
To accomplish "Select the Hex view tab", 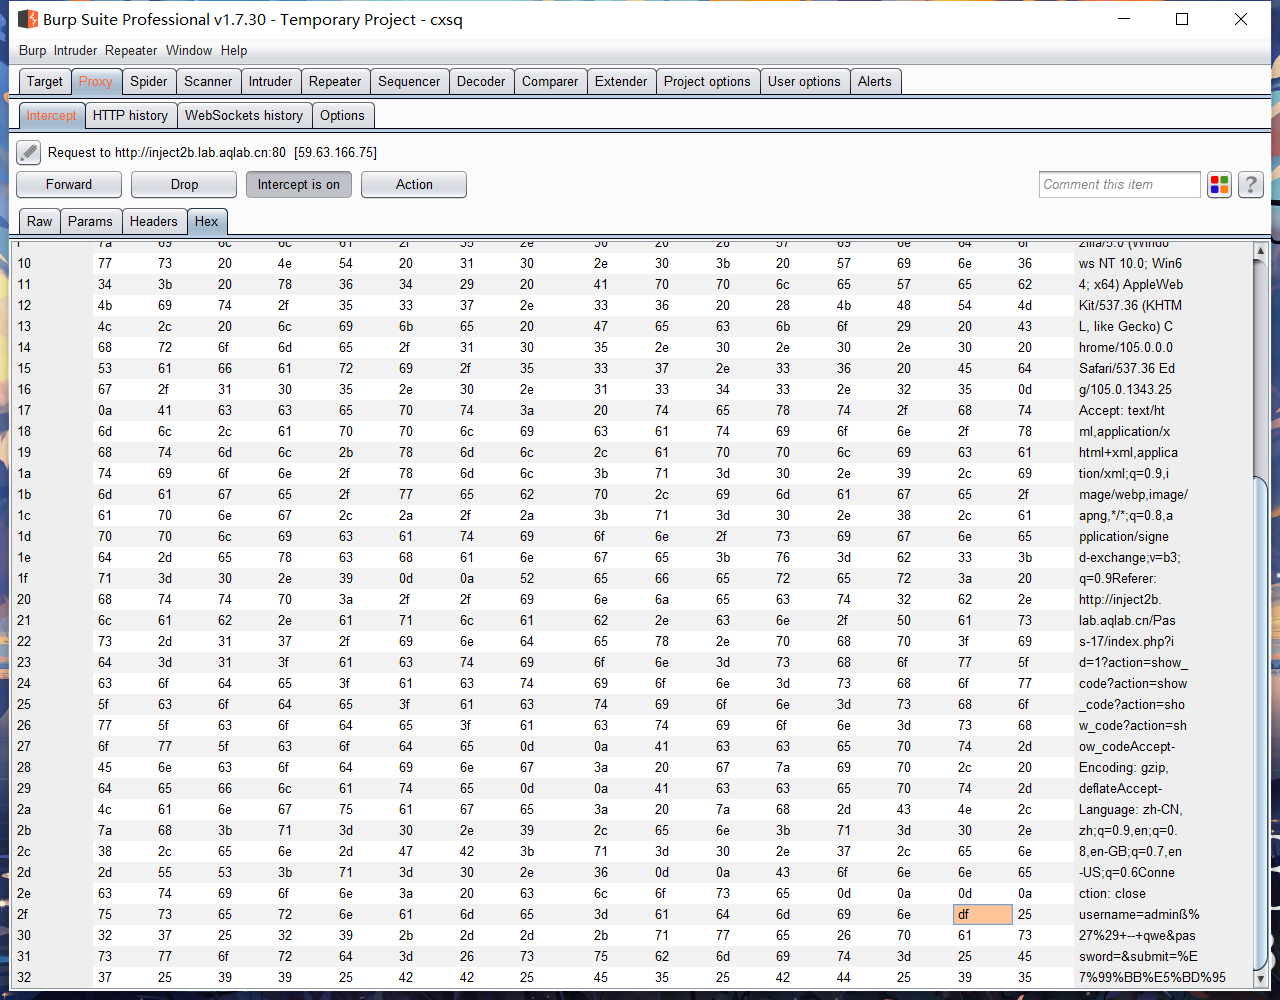I will click(x=207, y=221).
